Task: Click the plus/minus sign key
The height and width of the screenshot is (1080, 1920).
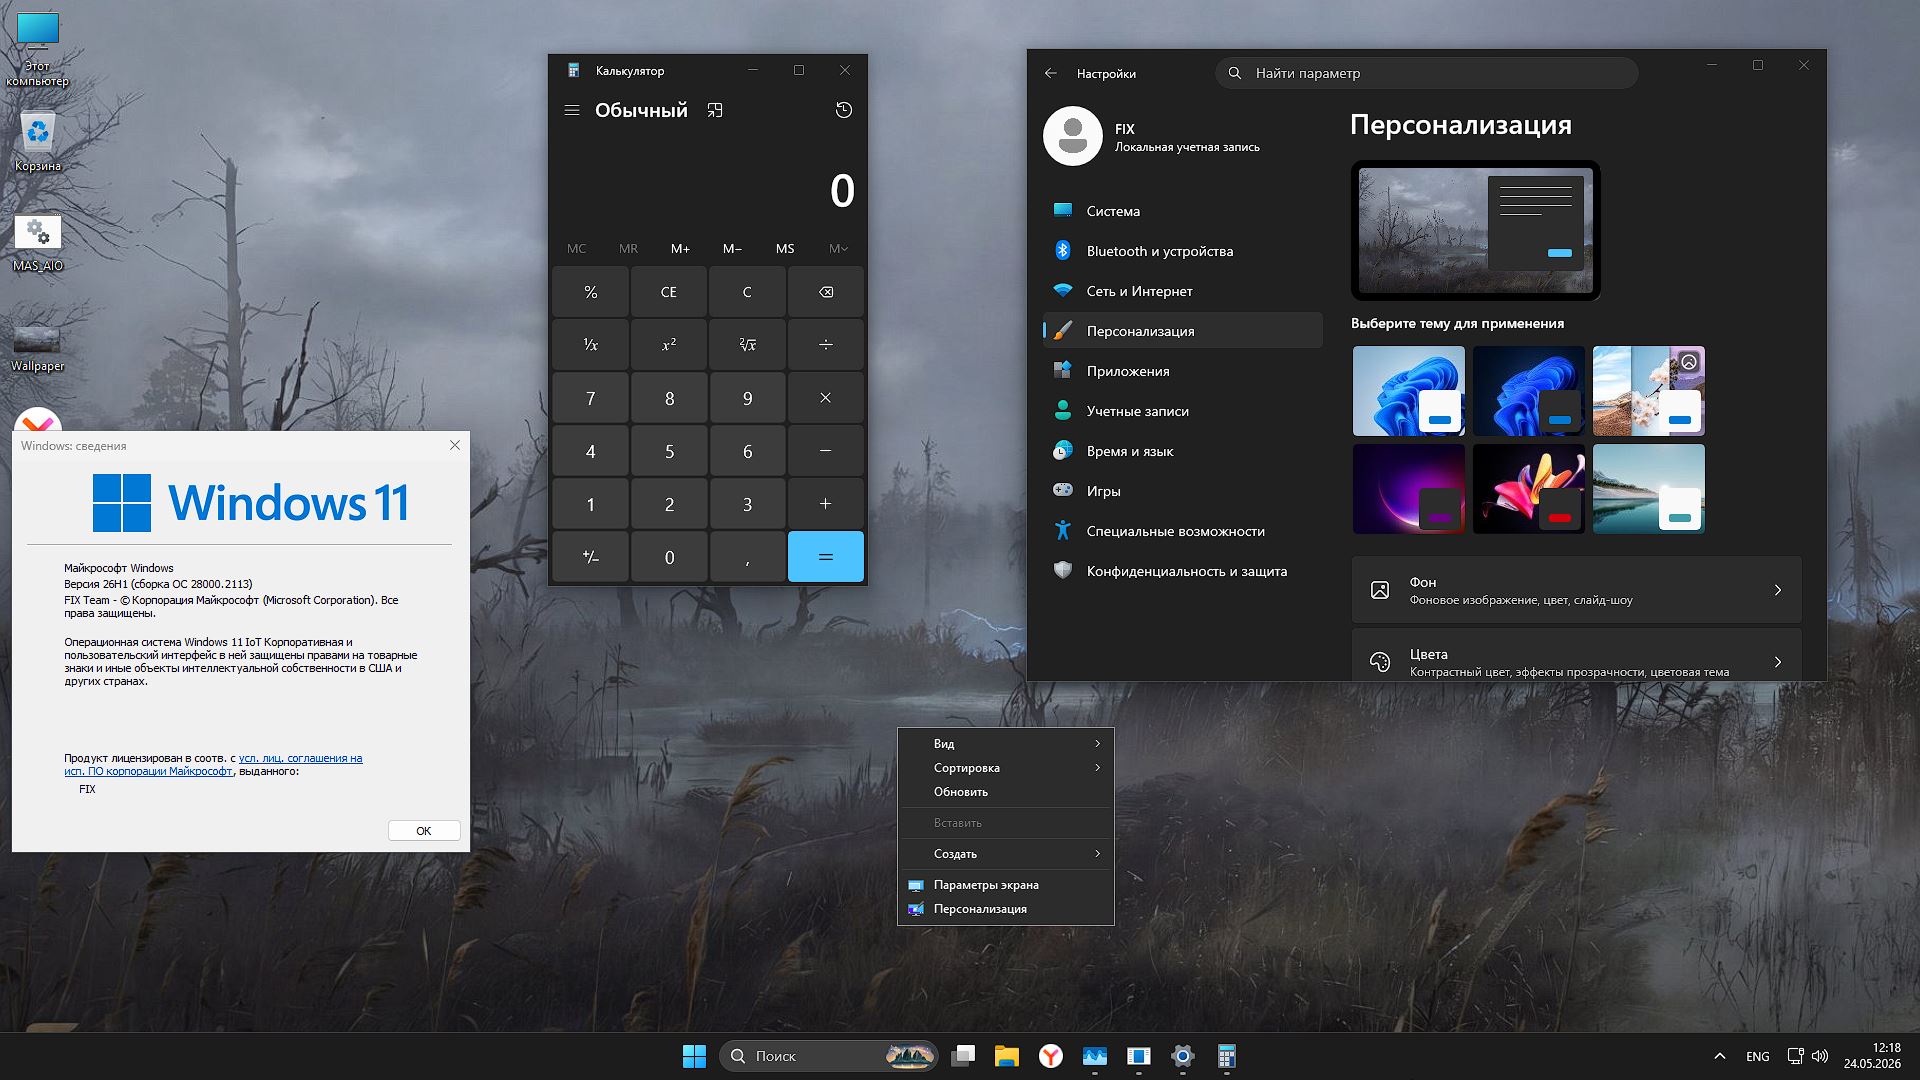Action: pos(590,557)
